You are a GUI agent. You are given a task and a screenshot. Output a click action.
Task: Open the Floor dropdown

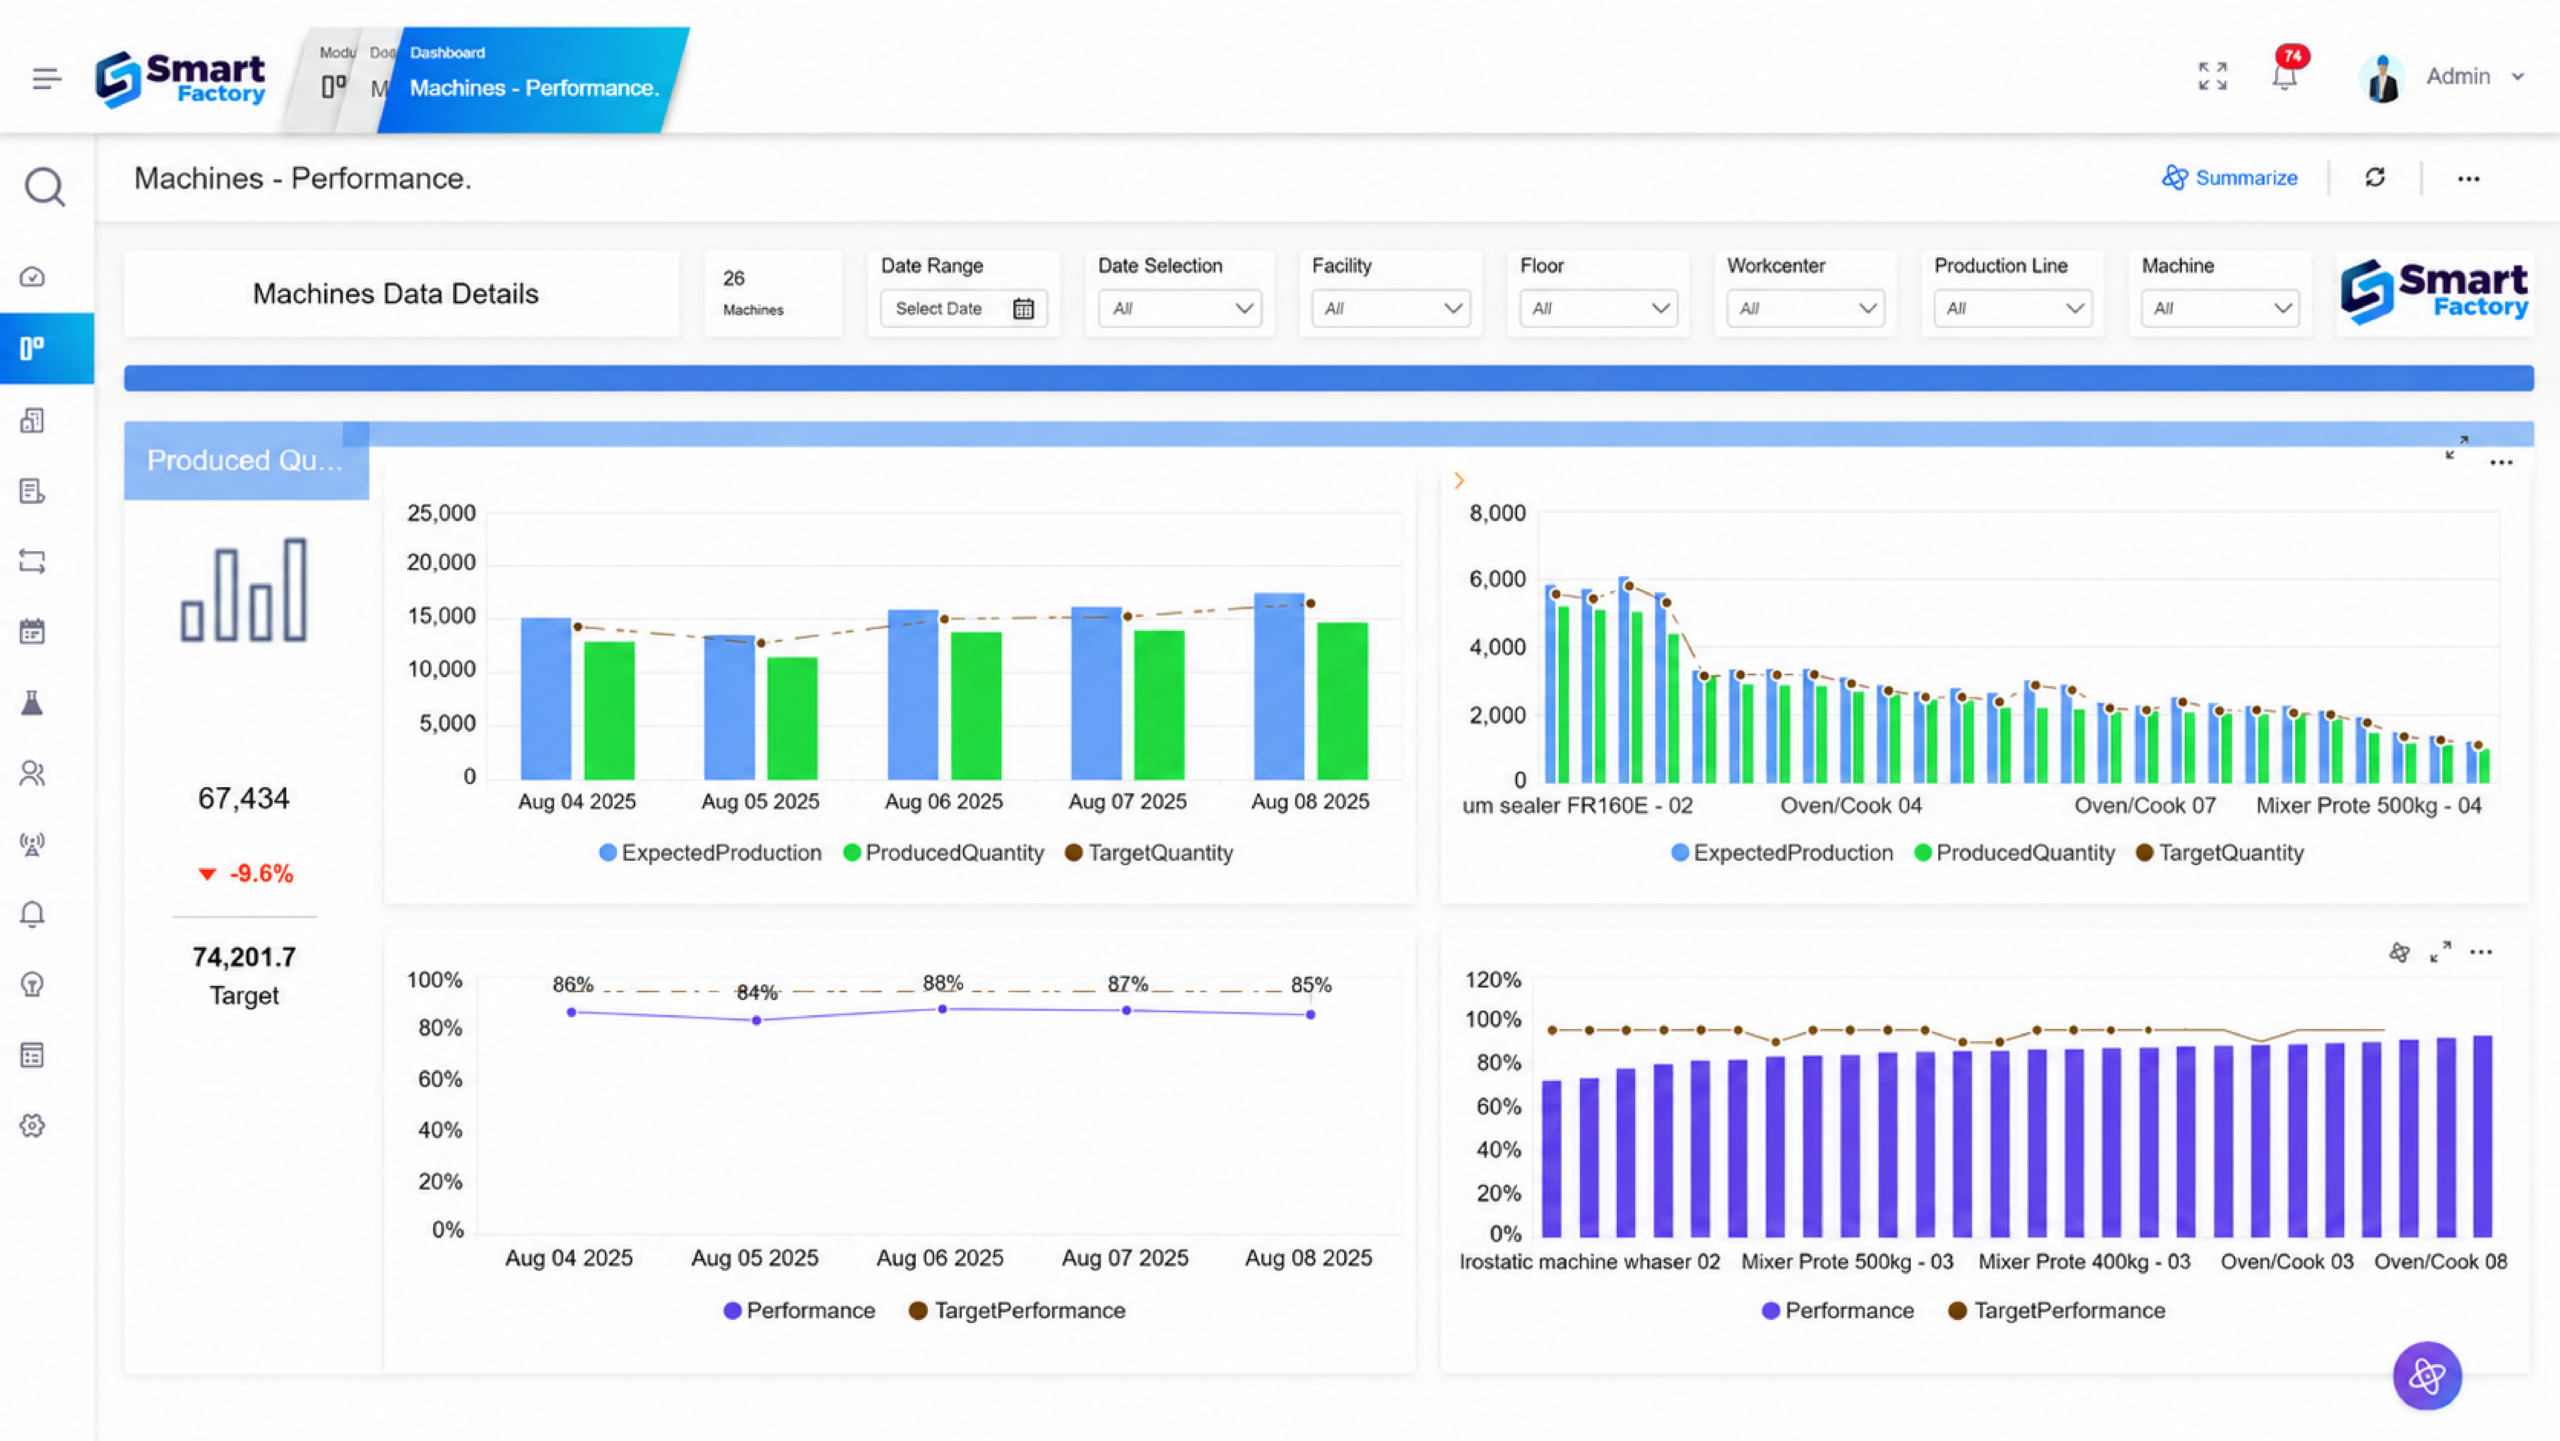1598,309
